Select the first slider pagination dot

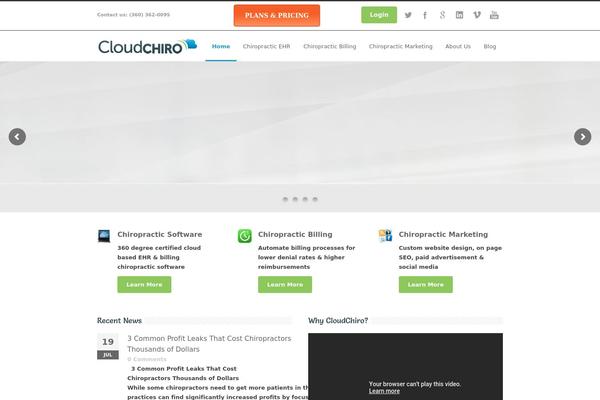285,199
